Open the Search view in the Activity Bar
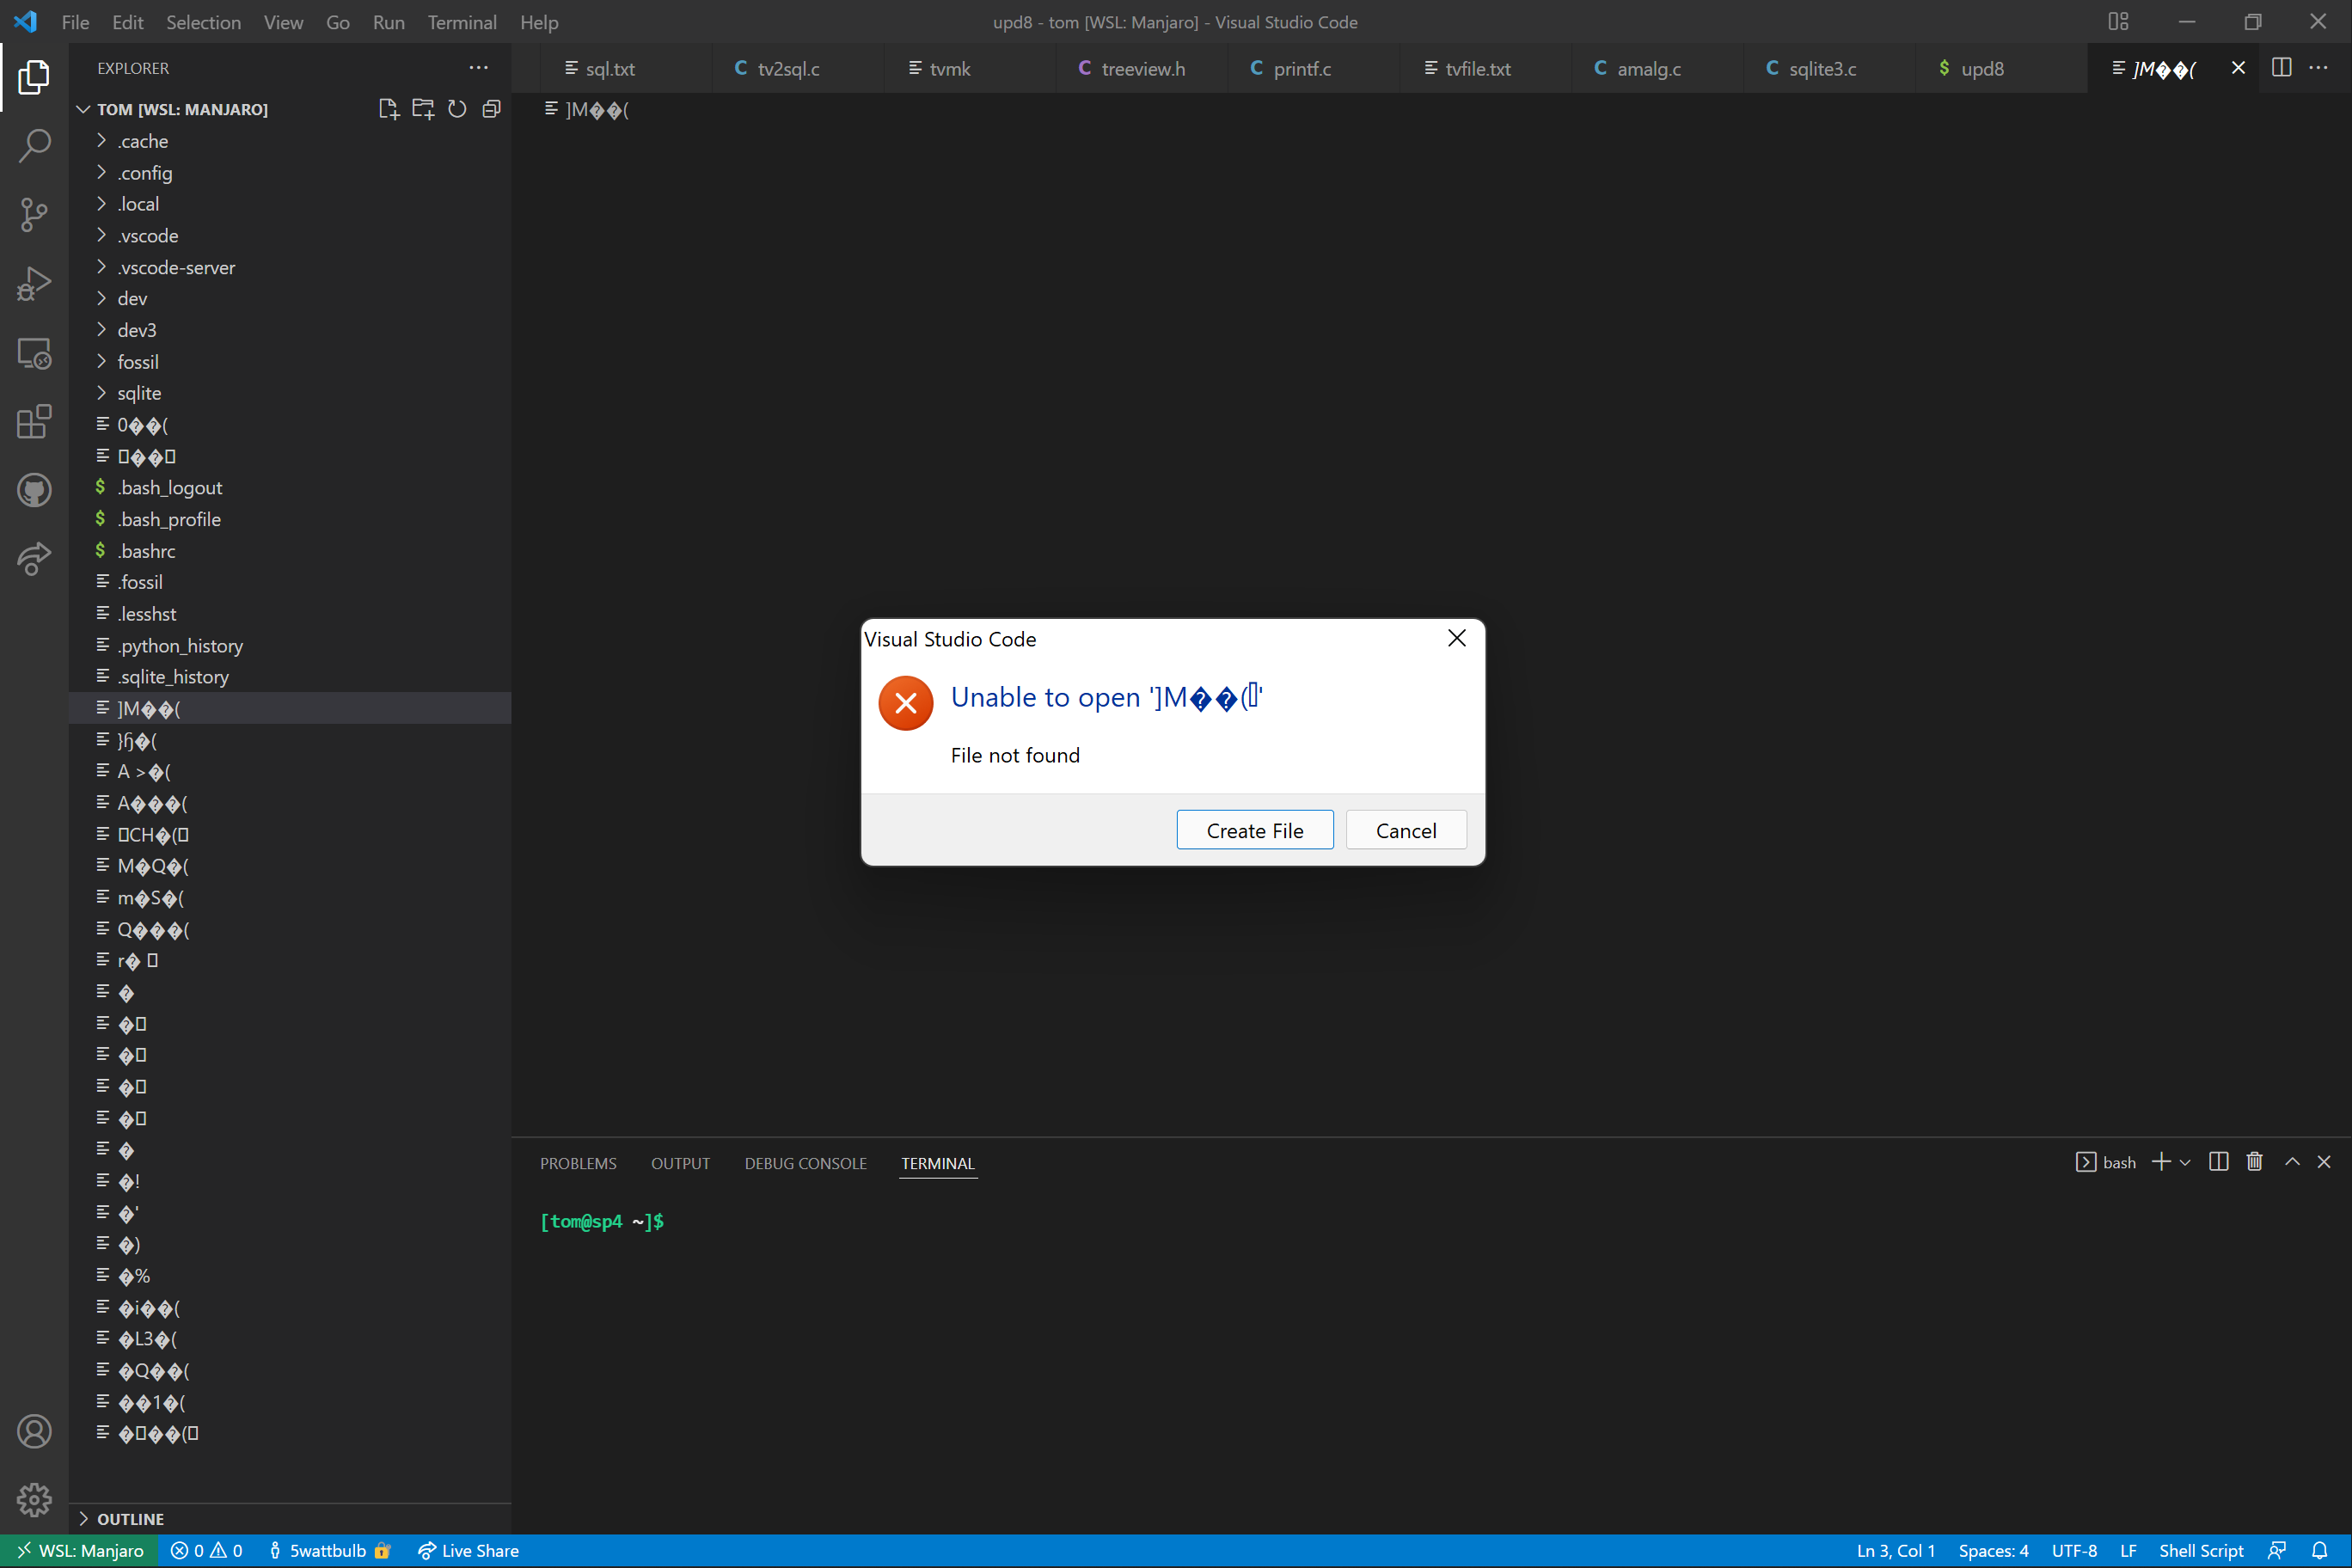2352x1568 pixels. click(x=35, y=146)
